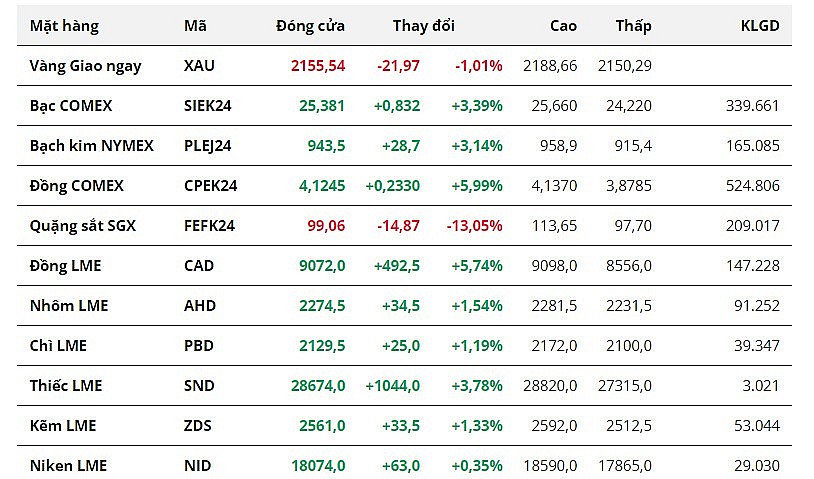Open the "Vàng Giao ngay" row
Image resolution: width=814 pixels, height=479 pixels.
coord(85,65)
